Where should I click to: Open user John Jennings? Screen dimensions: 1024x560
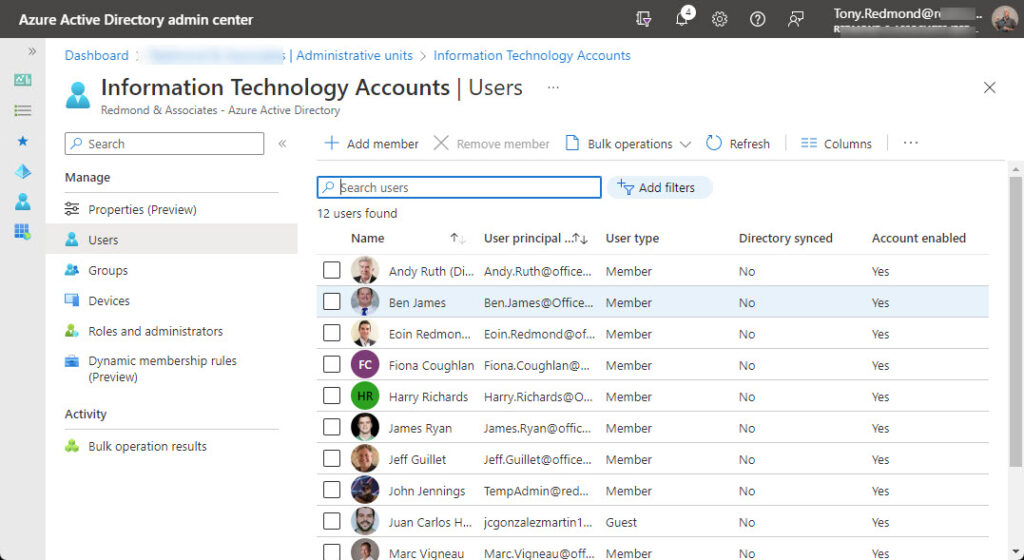click(x=427, y=491)
